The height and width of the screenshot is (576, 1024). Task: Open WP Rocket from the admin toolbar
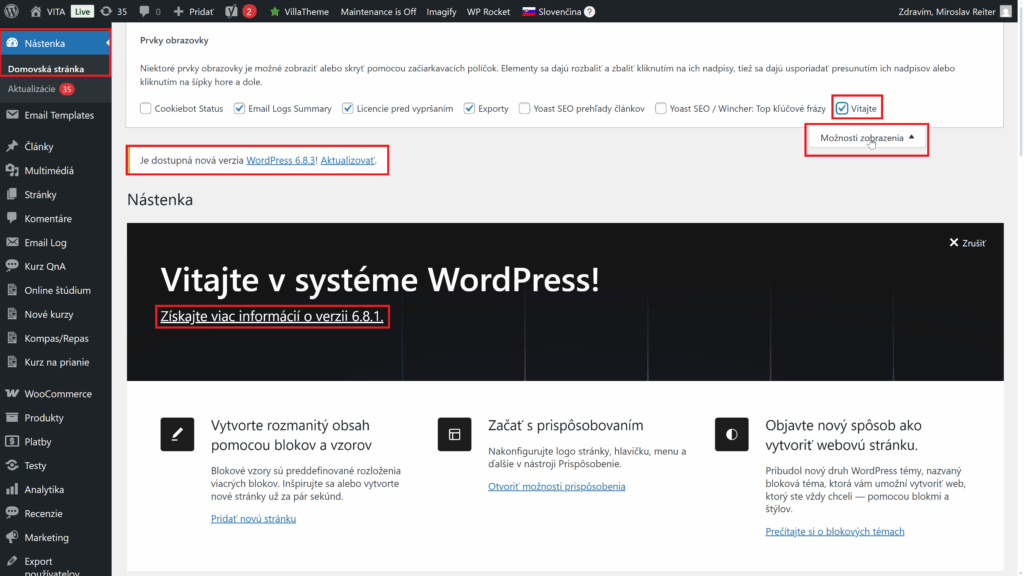coord(489,11)
